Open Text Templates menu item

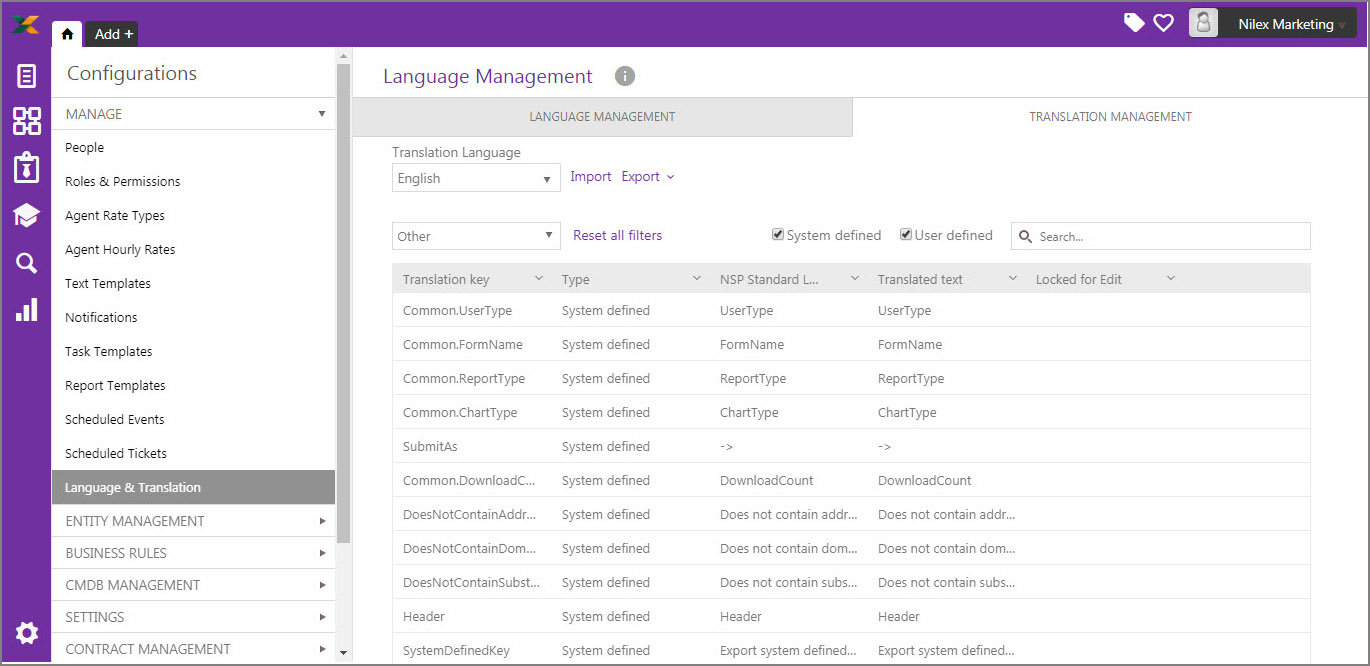click(x=108, y=283)
